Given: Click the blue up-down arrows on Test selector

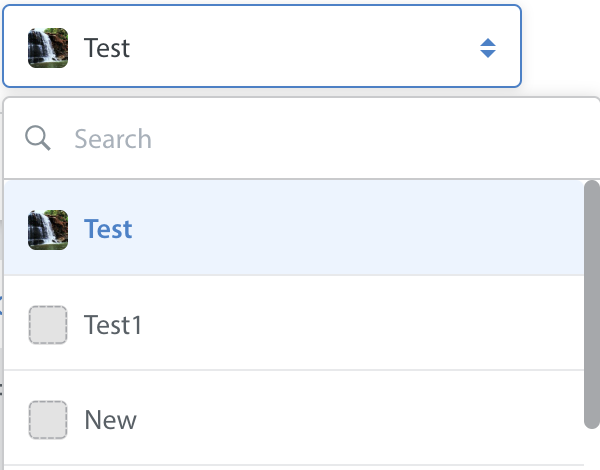Looking at the screenshot, I should pos(488,48).
